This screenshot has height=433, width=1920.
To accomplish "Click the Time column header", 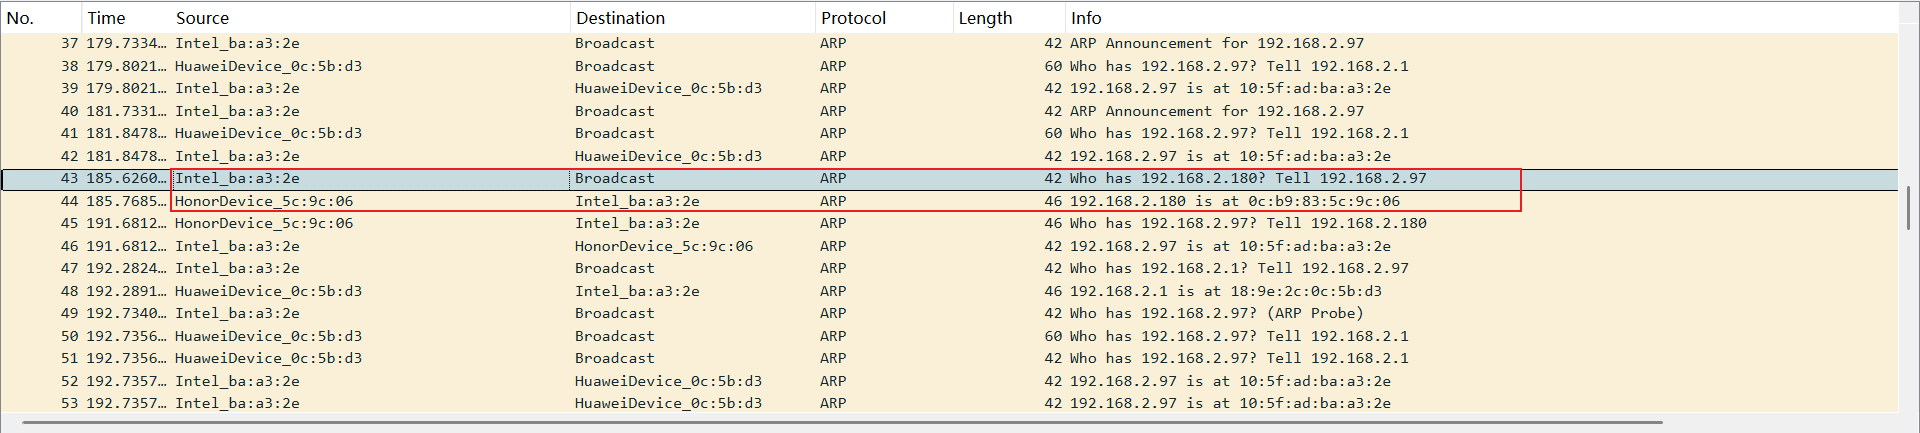I will (x=106, y=18).
